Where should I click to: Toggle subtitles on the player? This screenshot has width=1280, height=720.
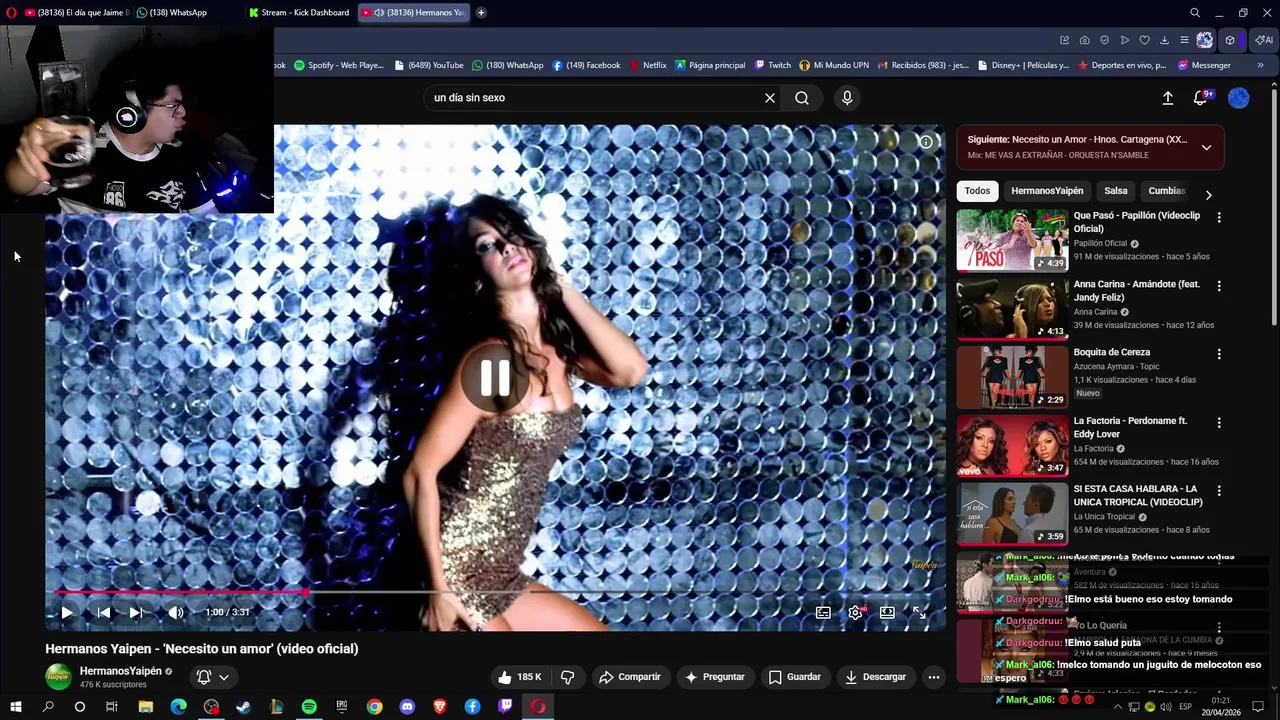823,612
